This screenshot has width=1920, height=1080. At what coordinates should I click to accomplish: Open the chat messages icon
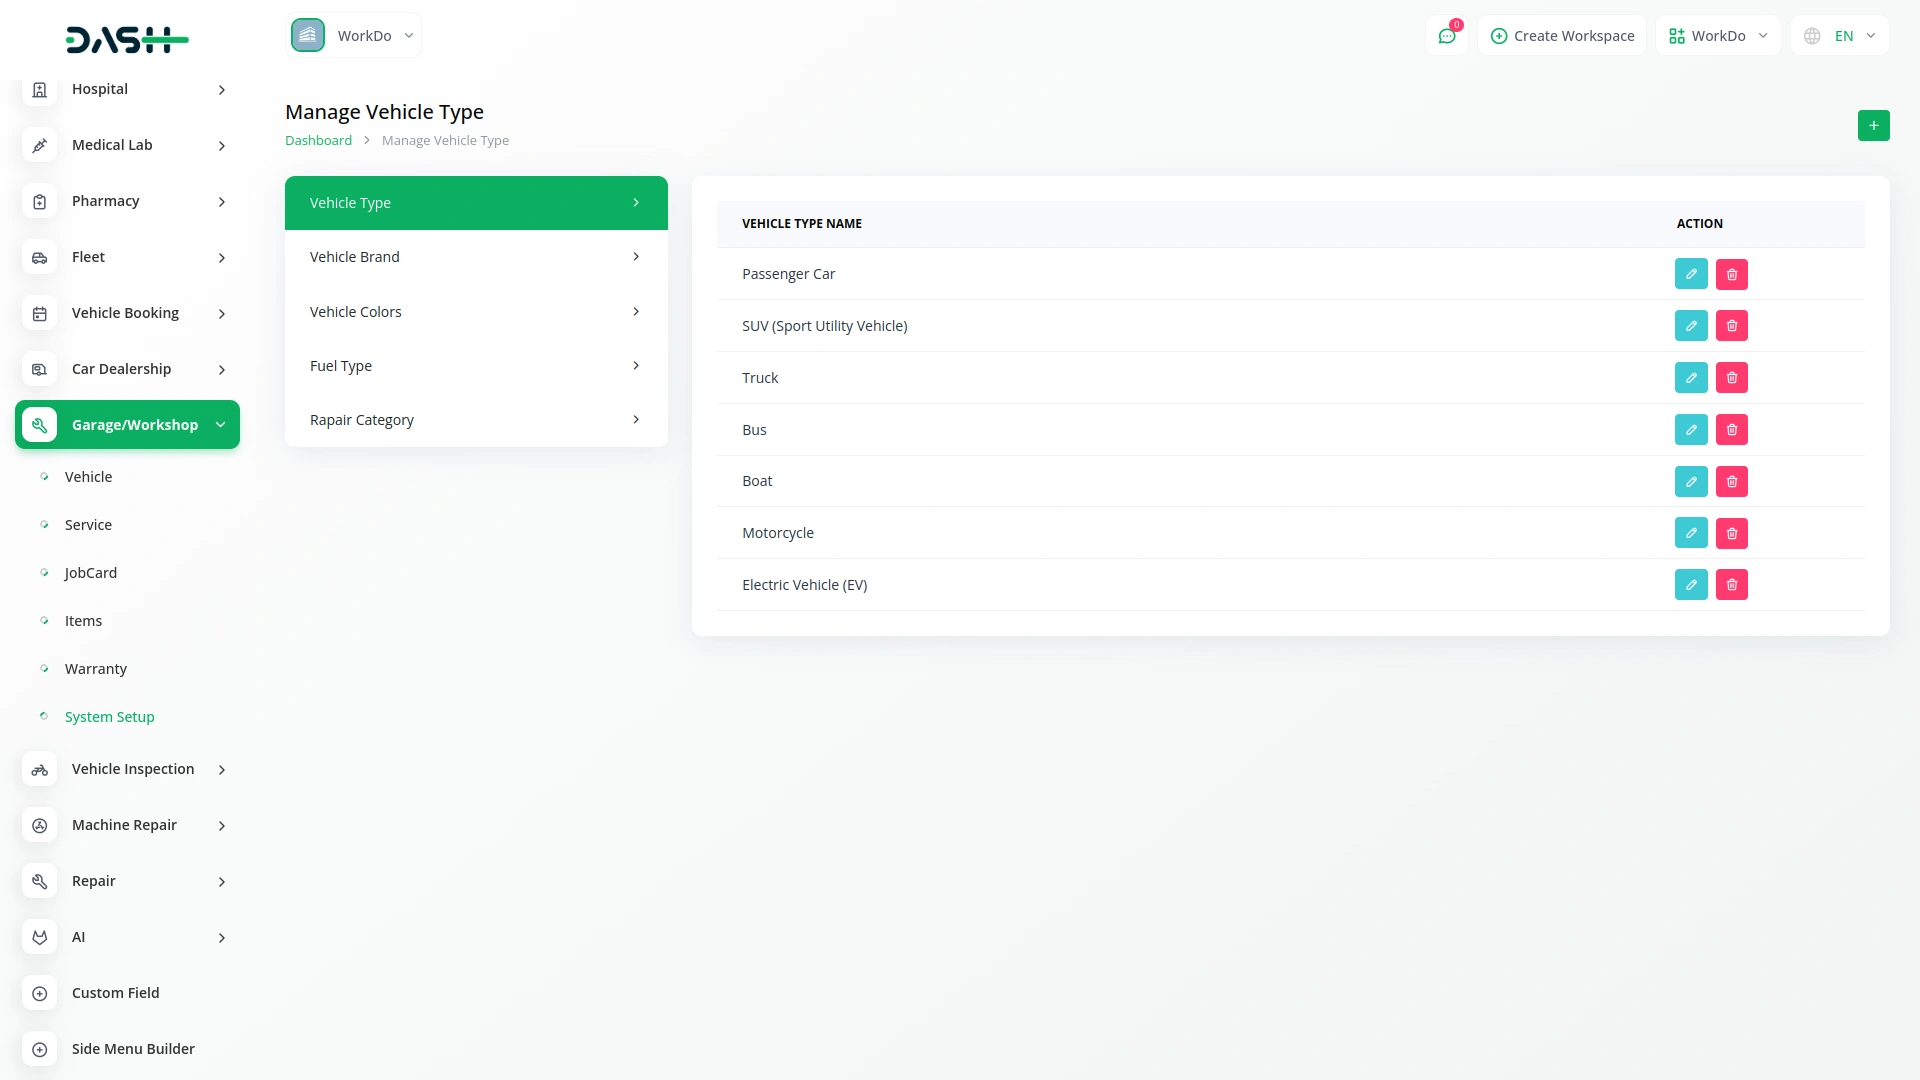tap(1447, 36)
